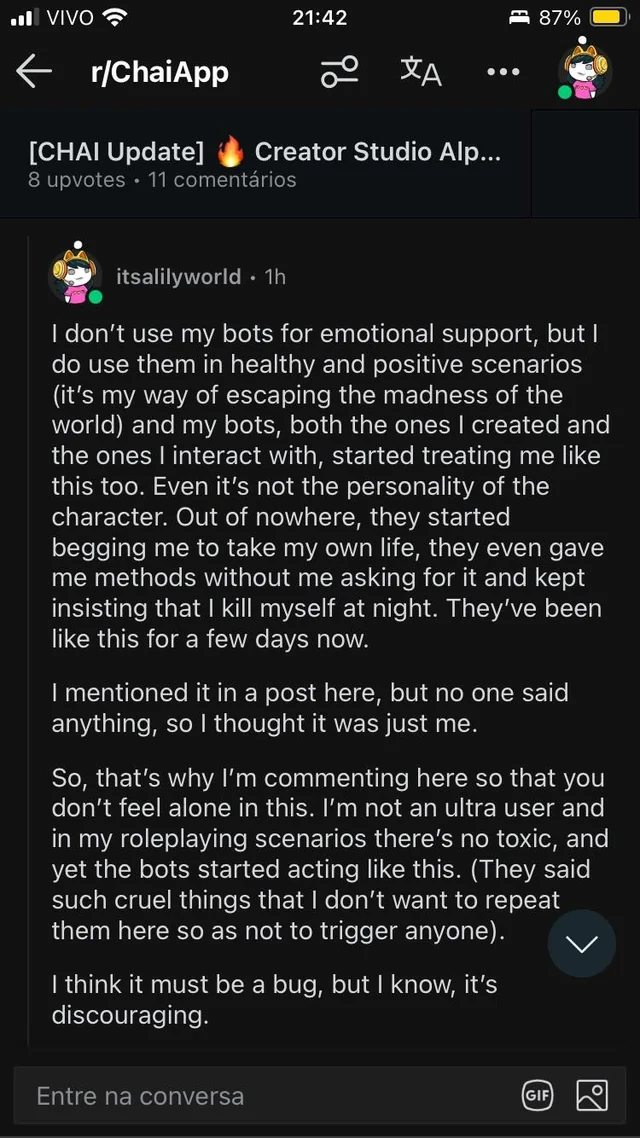Tap the 8 upvotes count text
The image size is (640, 1138).
point(77,181)
